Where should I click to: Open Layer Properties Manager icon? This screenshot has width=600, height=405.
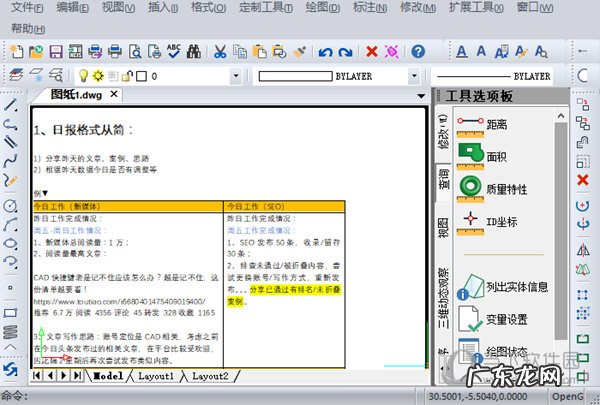16,75
